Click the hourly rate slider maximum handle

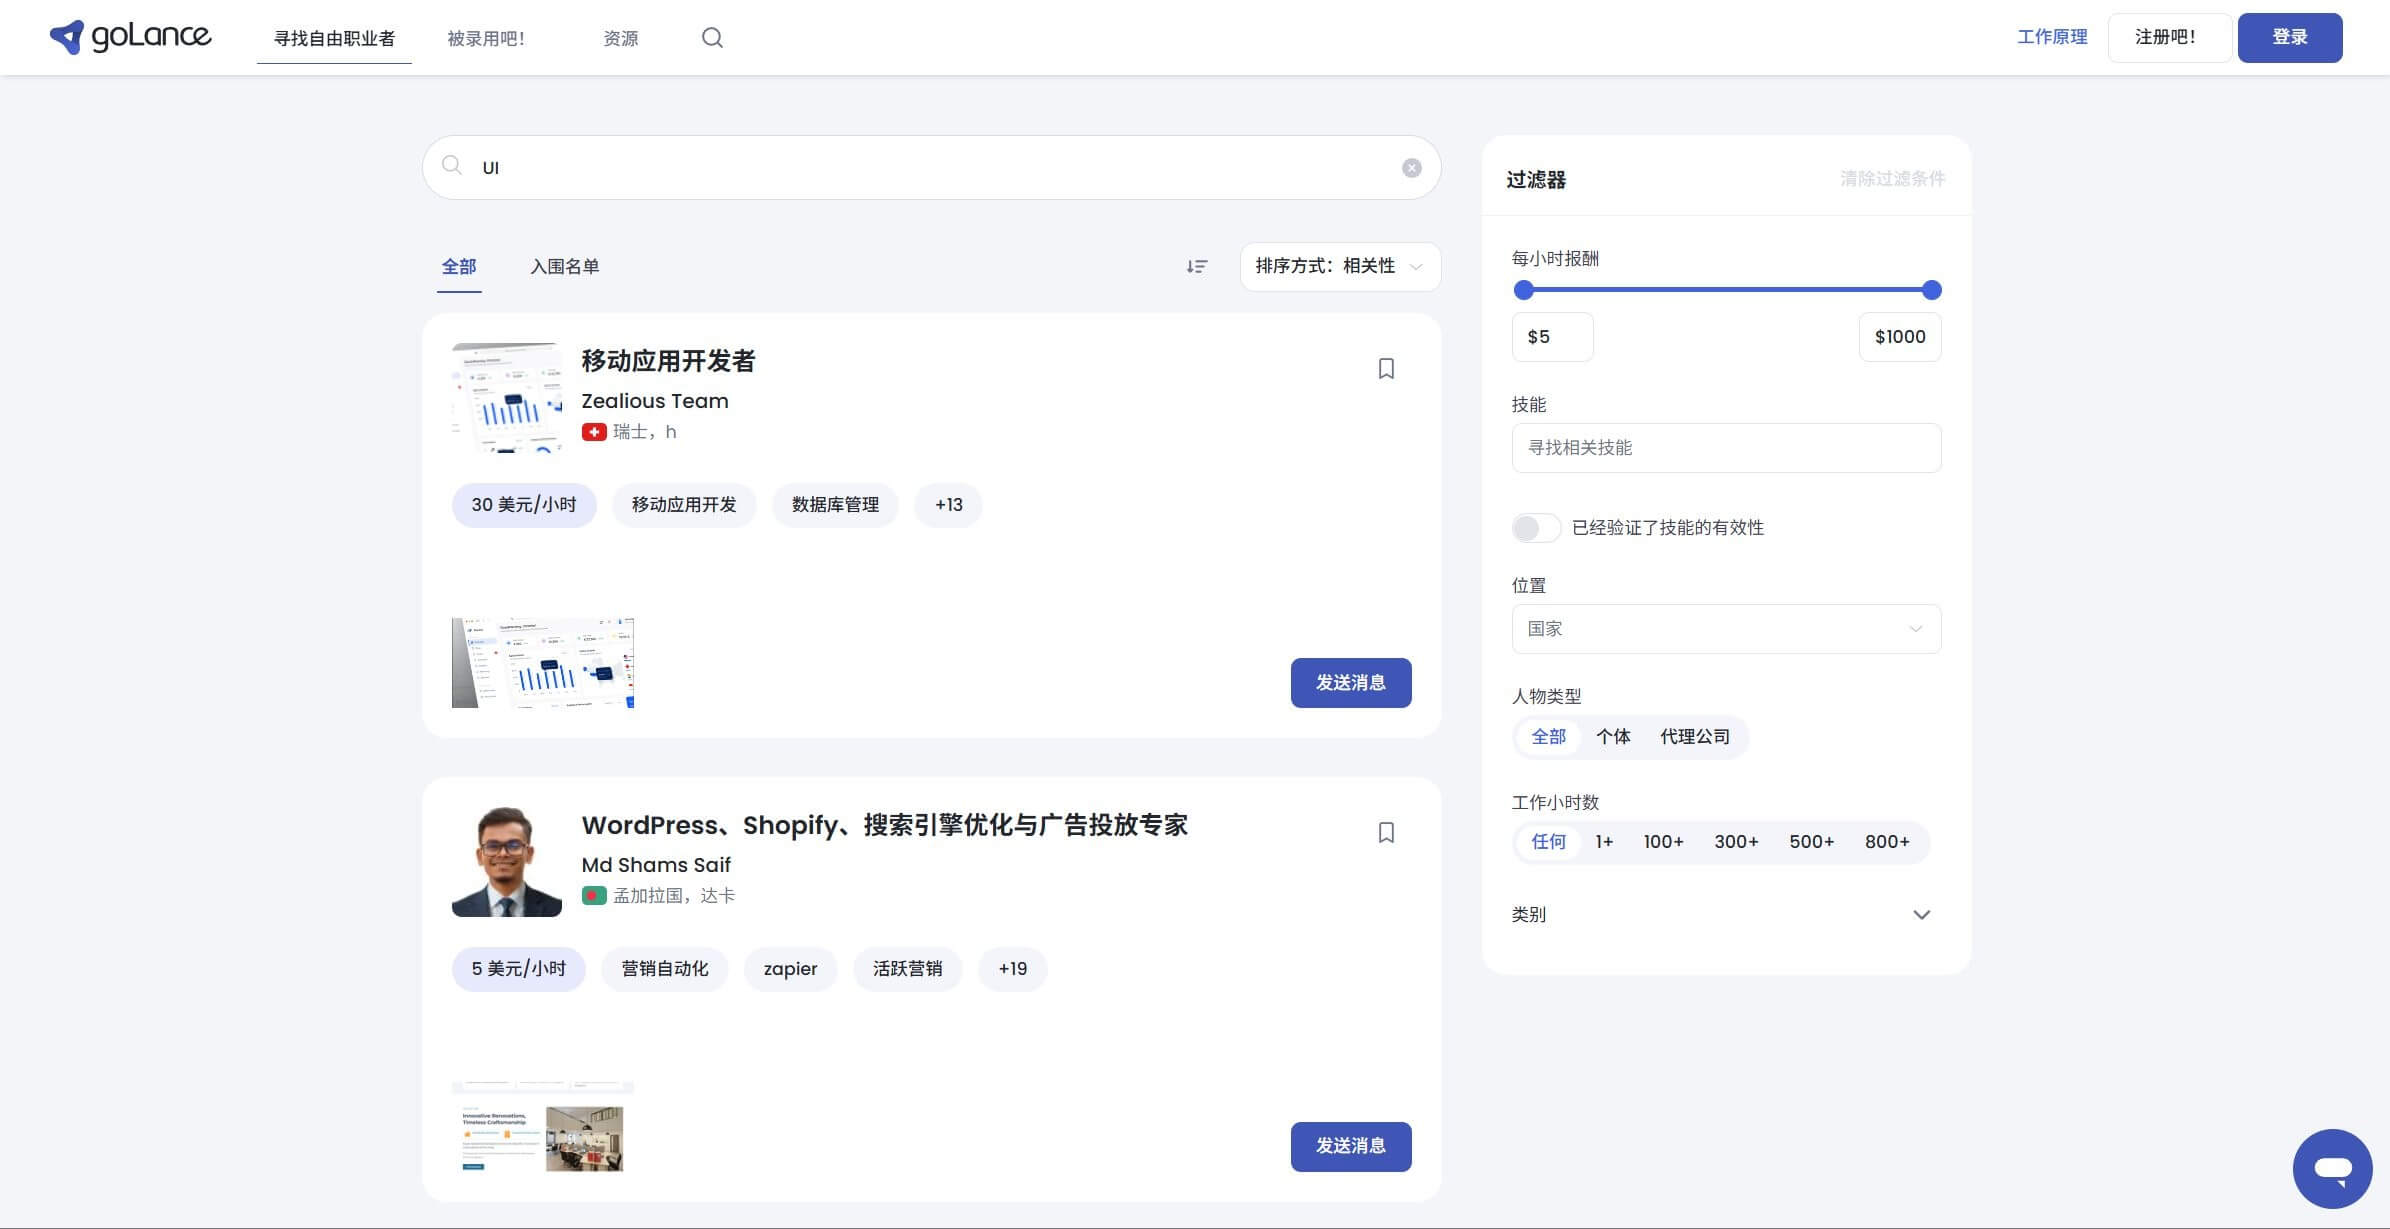coord(1932,290)
